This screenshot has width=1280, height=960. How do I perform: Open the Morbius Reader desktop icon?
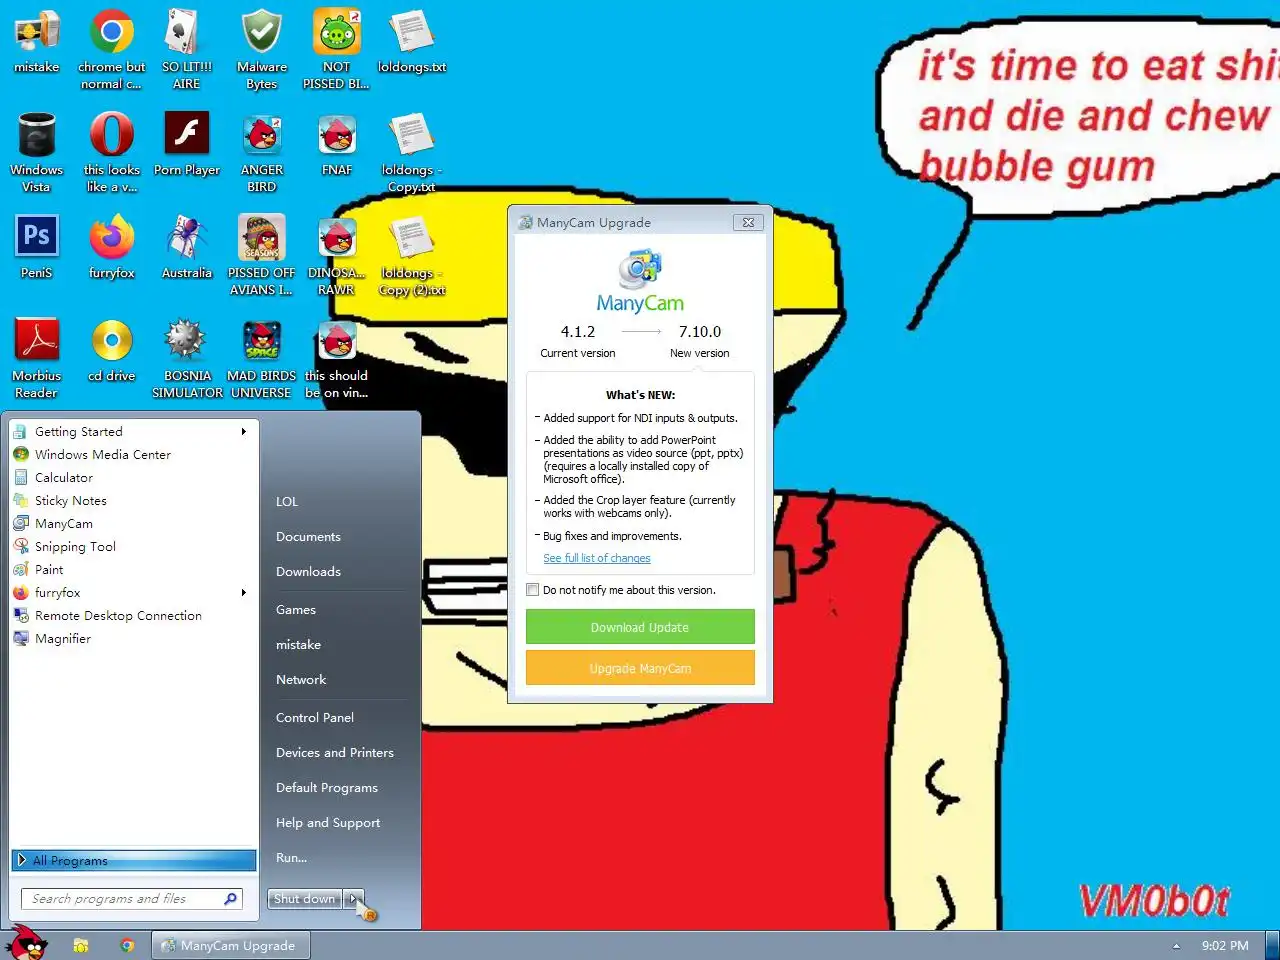(x=36, y=358)
